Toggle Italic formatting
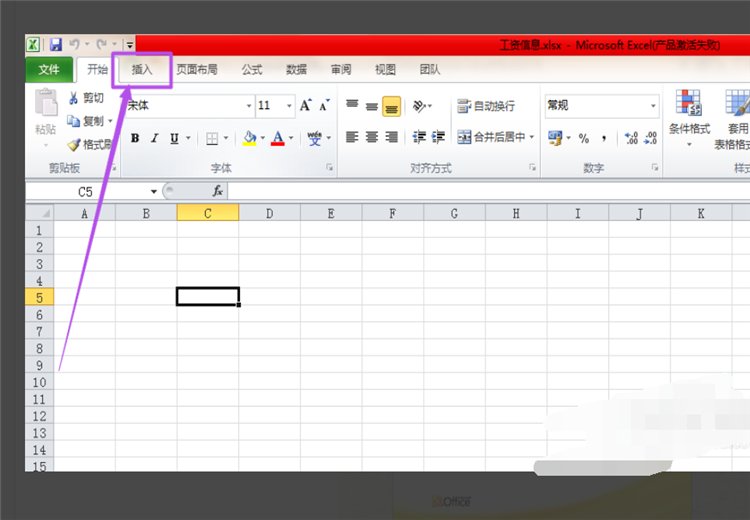 pyautogui.click(x=154, y=138)
